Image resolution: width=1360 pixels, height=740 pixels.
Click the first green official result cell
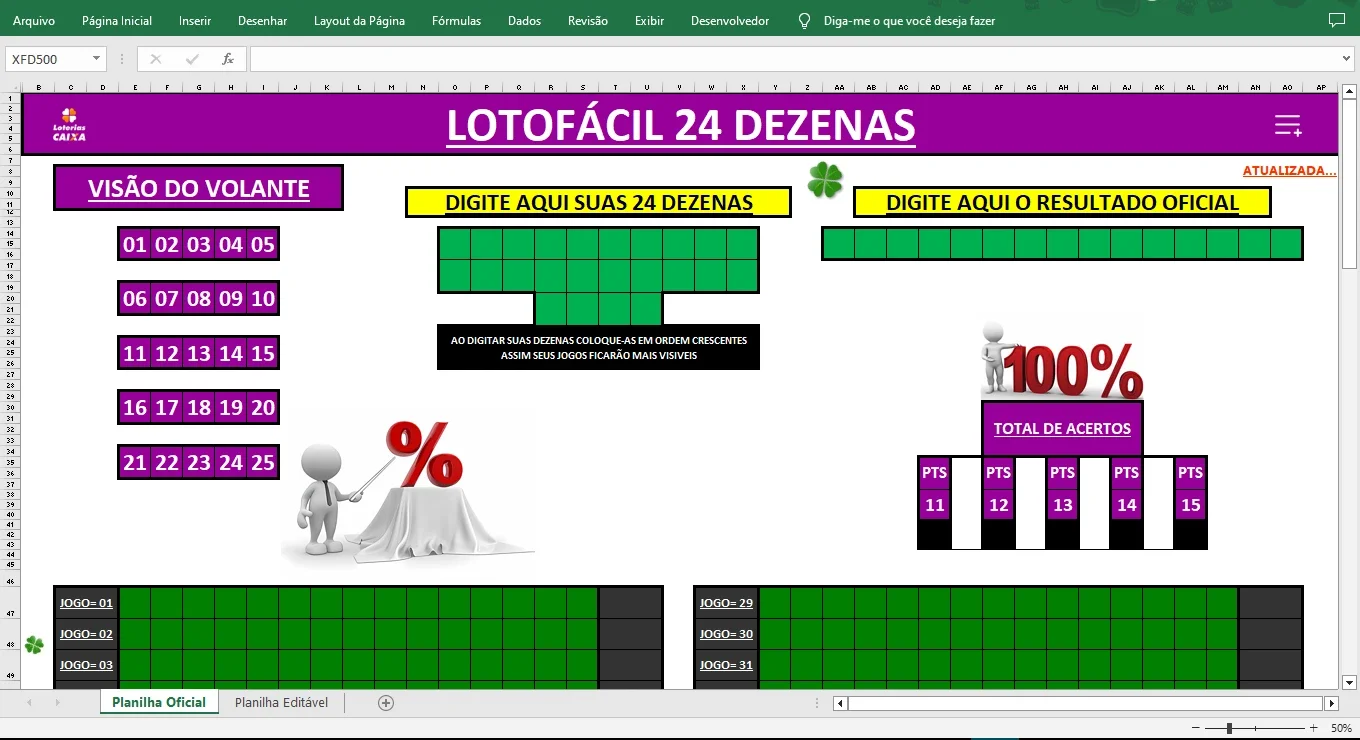[x=838, y=244]
